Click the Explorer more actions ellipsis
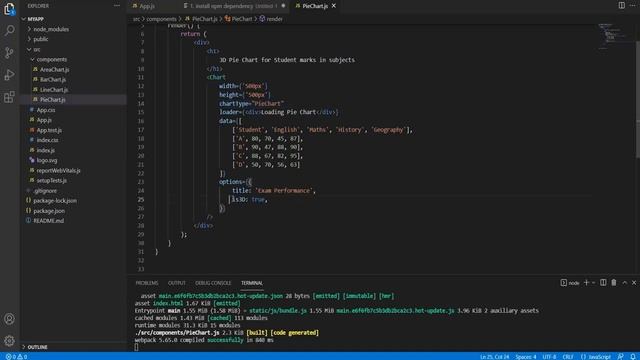 pos(117,6)
